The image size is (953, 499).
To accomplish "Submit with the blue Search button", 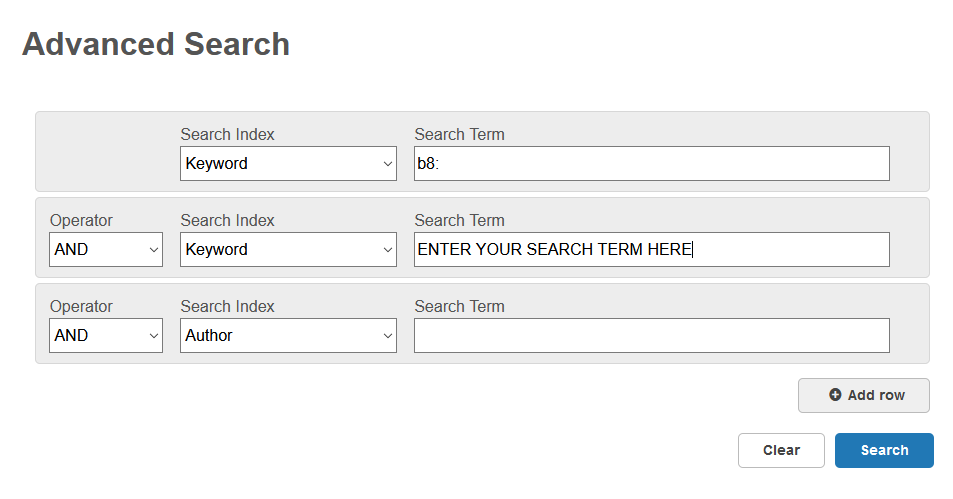I will point(884,450).
